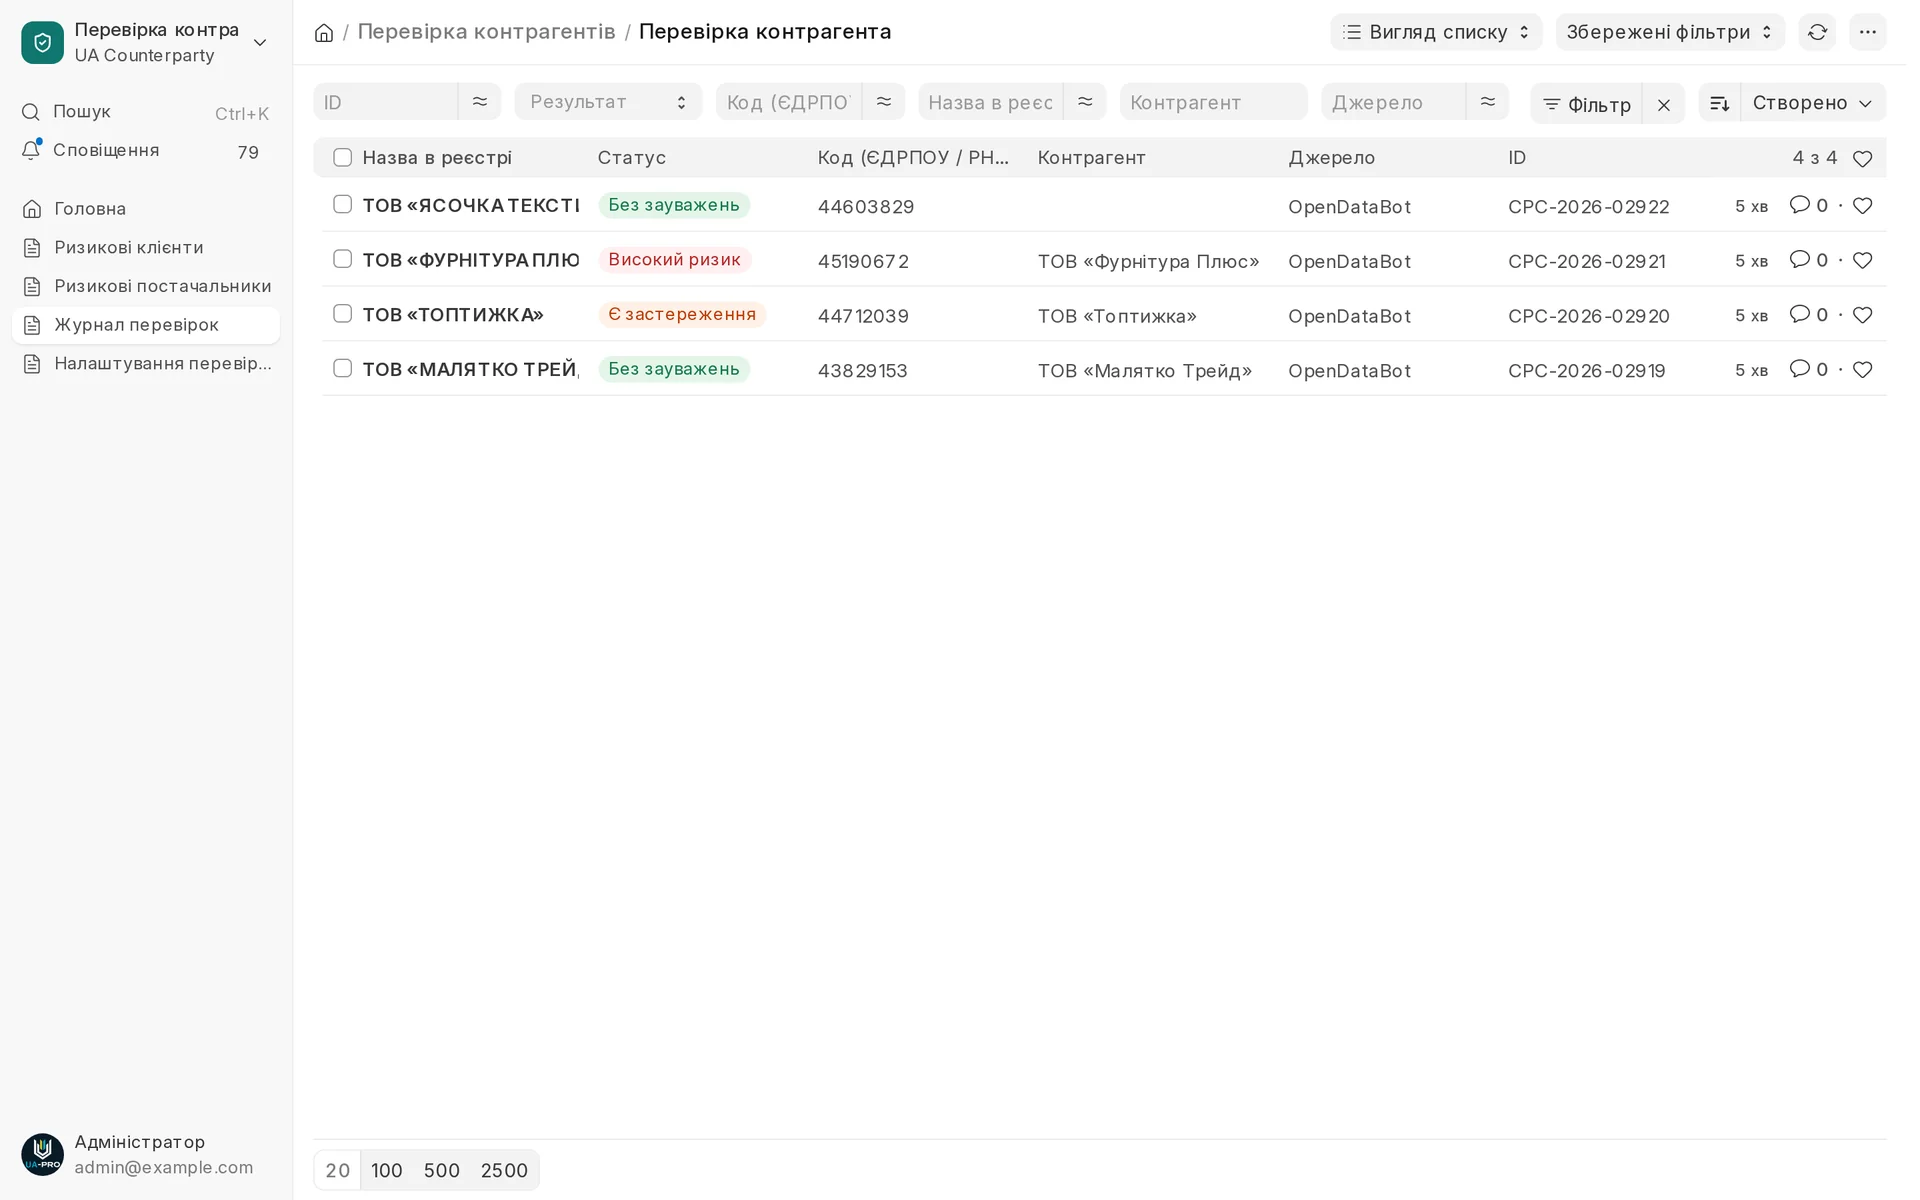Select all rows via header checkbox
Viewport: 1920px width, 1200px height.
(x=345, y=159)
